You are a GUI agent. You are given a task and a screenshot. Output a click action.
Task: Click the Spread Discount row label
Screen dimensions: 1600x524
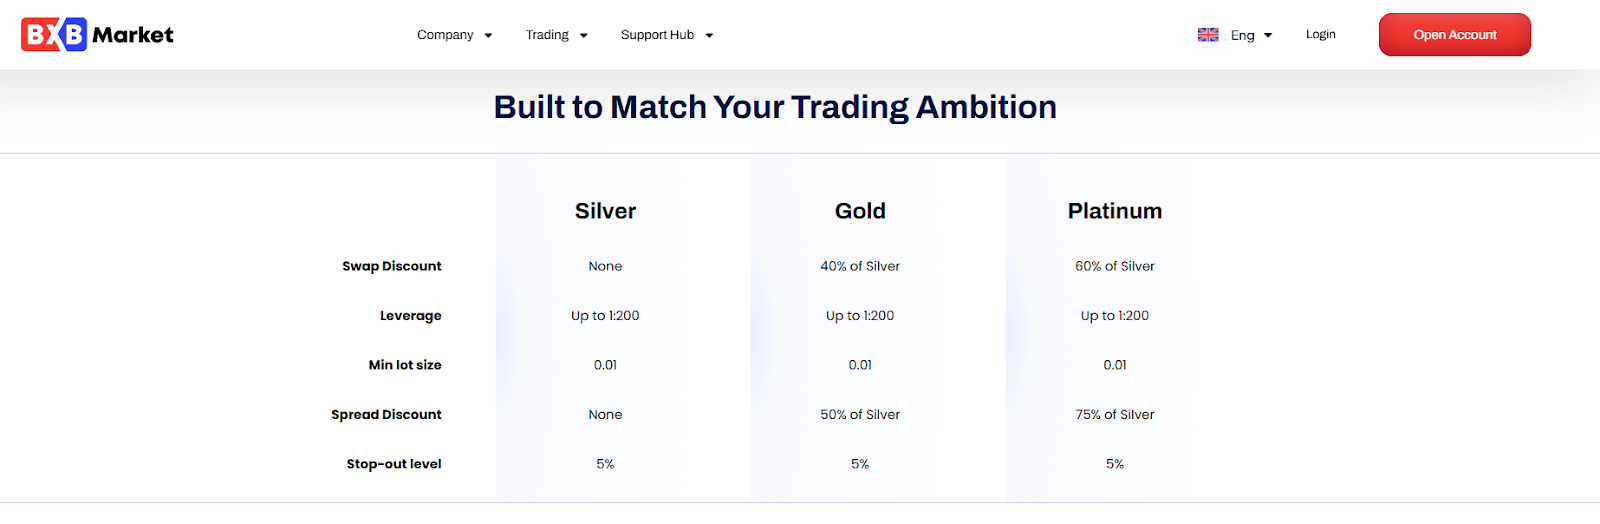pos(386,415)
